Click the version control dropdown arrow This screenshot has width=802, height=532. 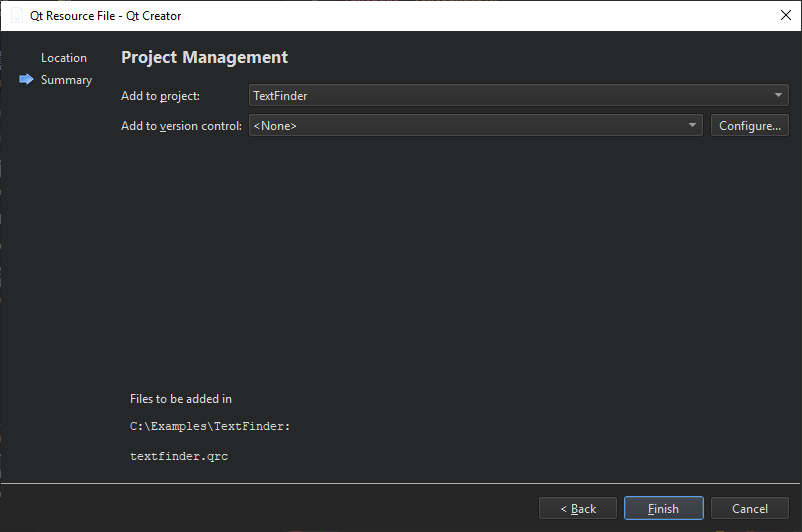[693, 126]
